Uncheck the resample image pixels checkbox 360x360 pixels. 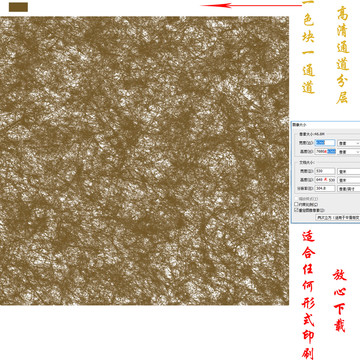296,210
